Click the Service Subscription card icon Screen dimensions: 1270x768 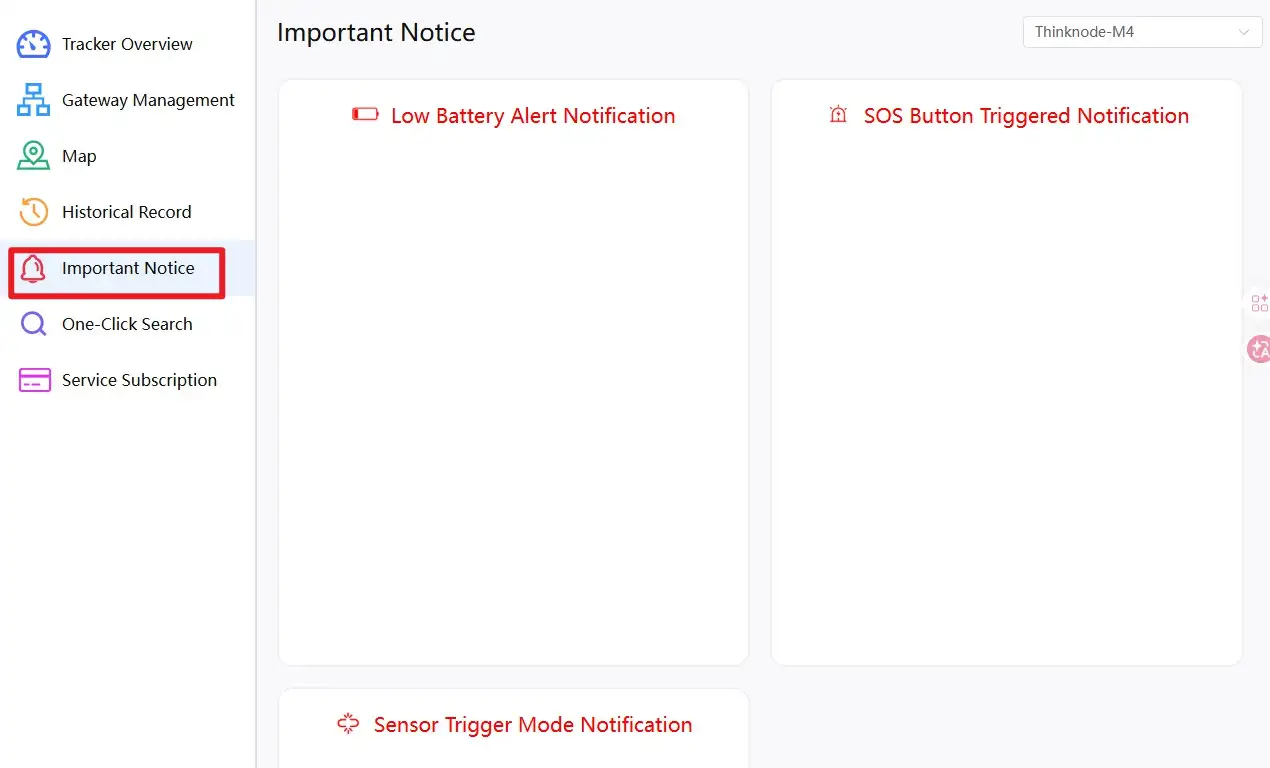coord(34,380)
